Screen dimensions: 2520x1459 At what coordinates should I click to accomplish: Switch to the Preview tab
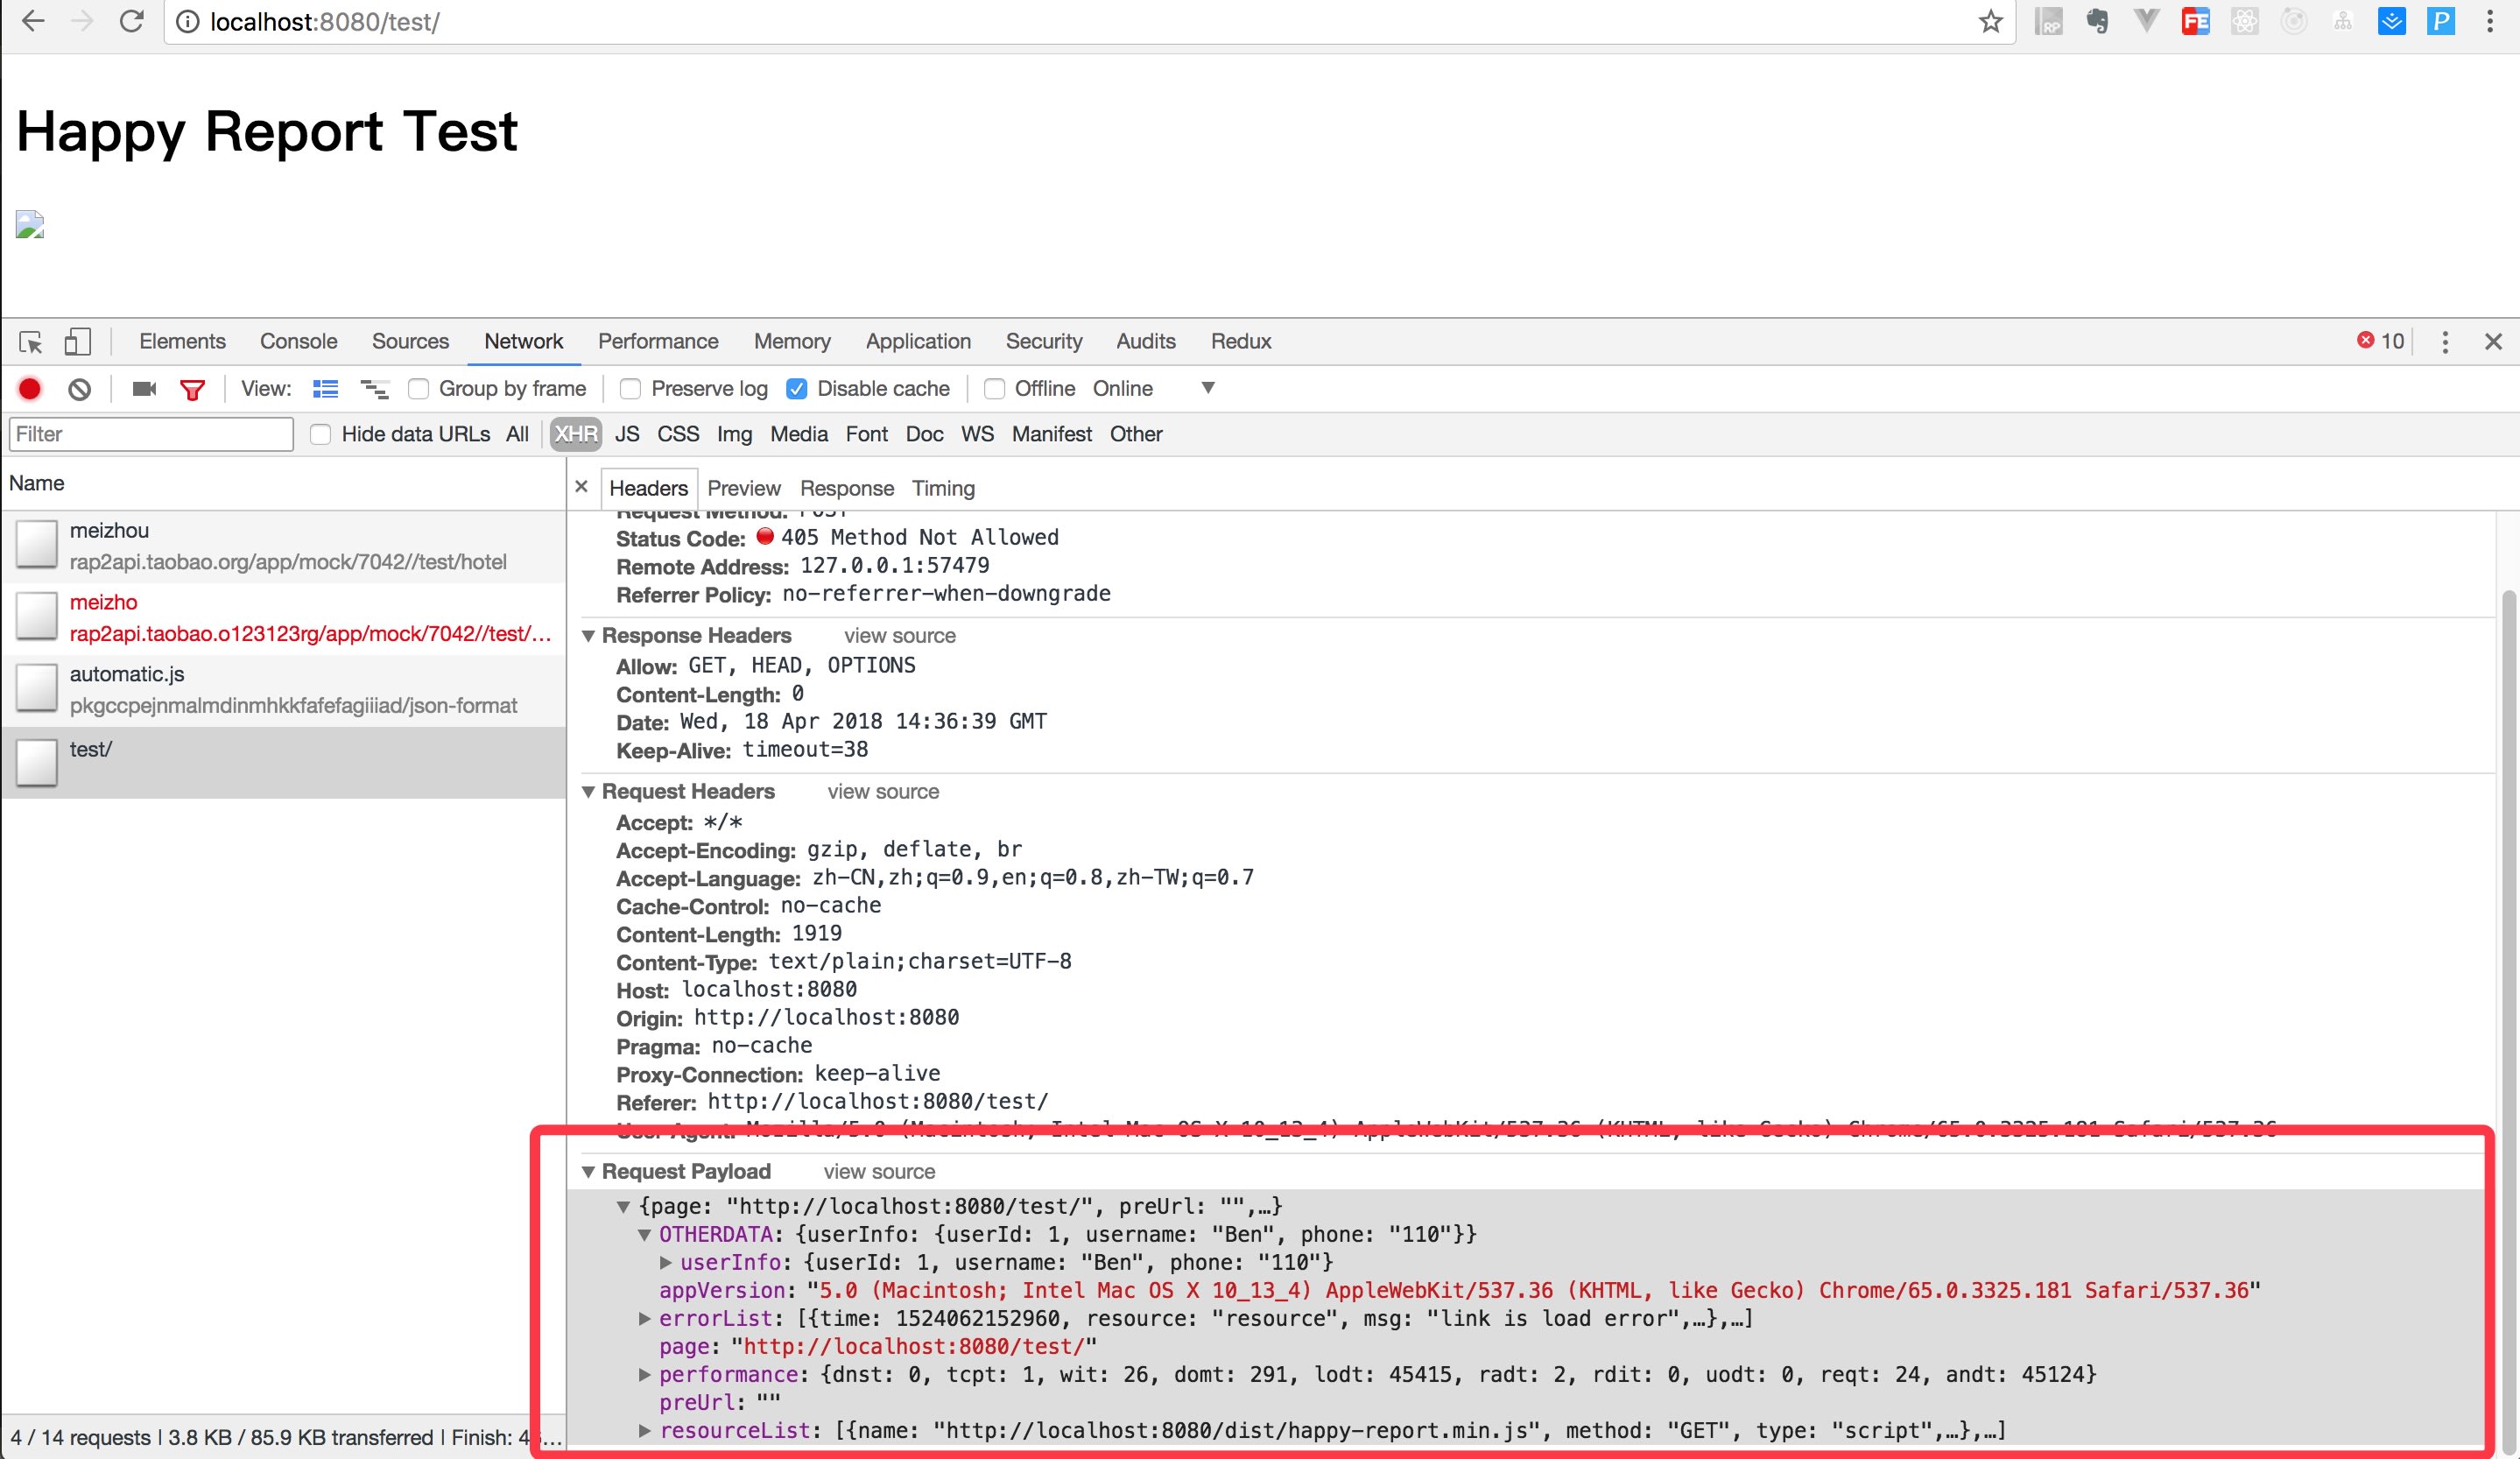[x=742, y=488]
